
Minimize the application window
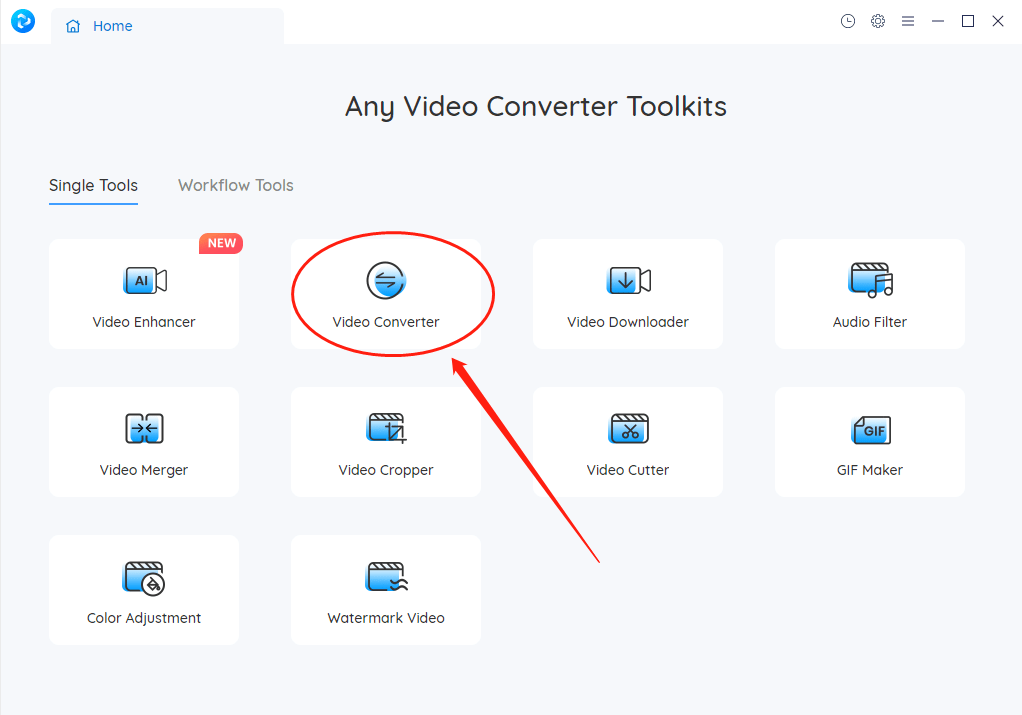[937, 21]
